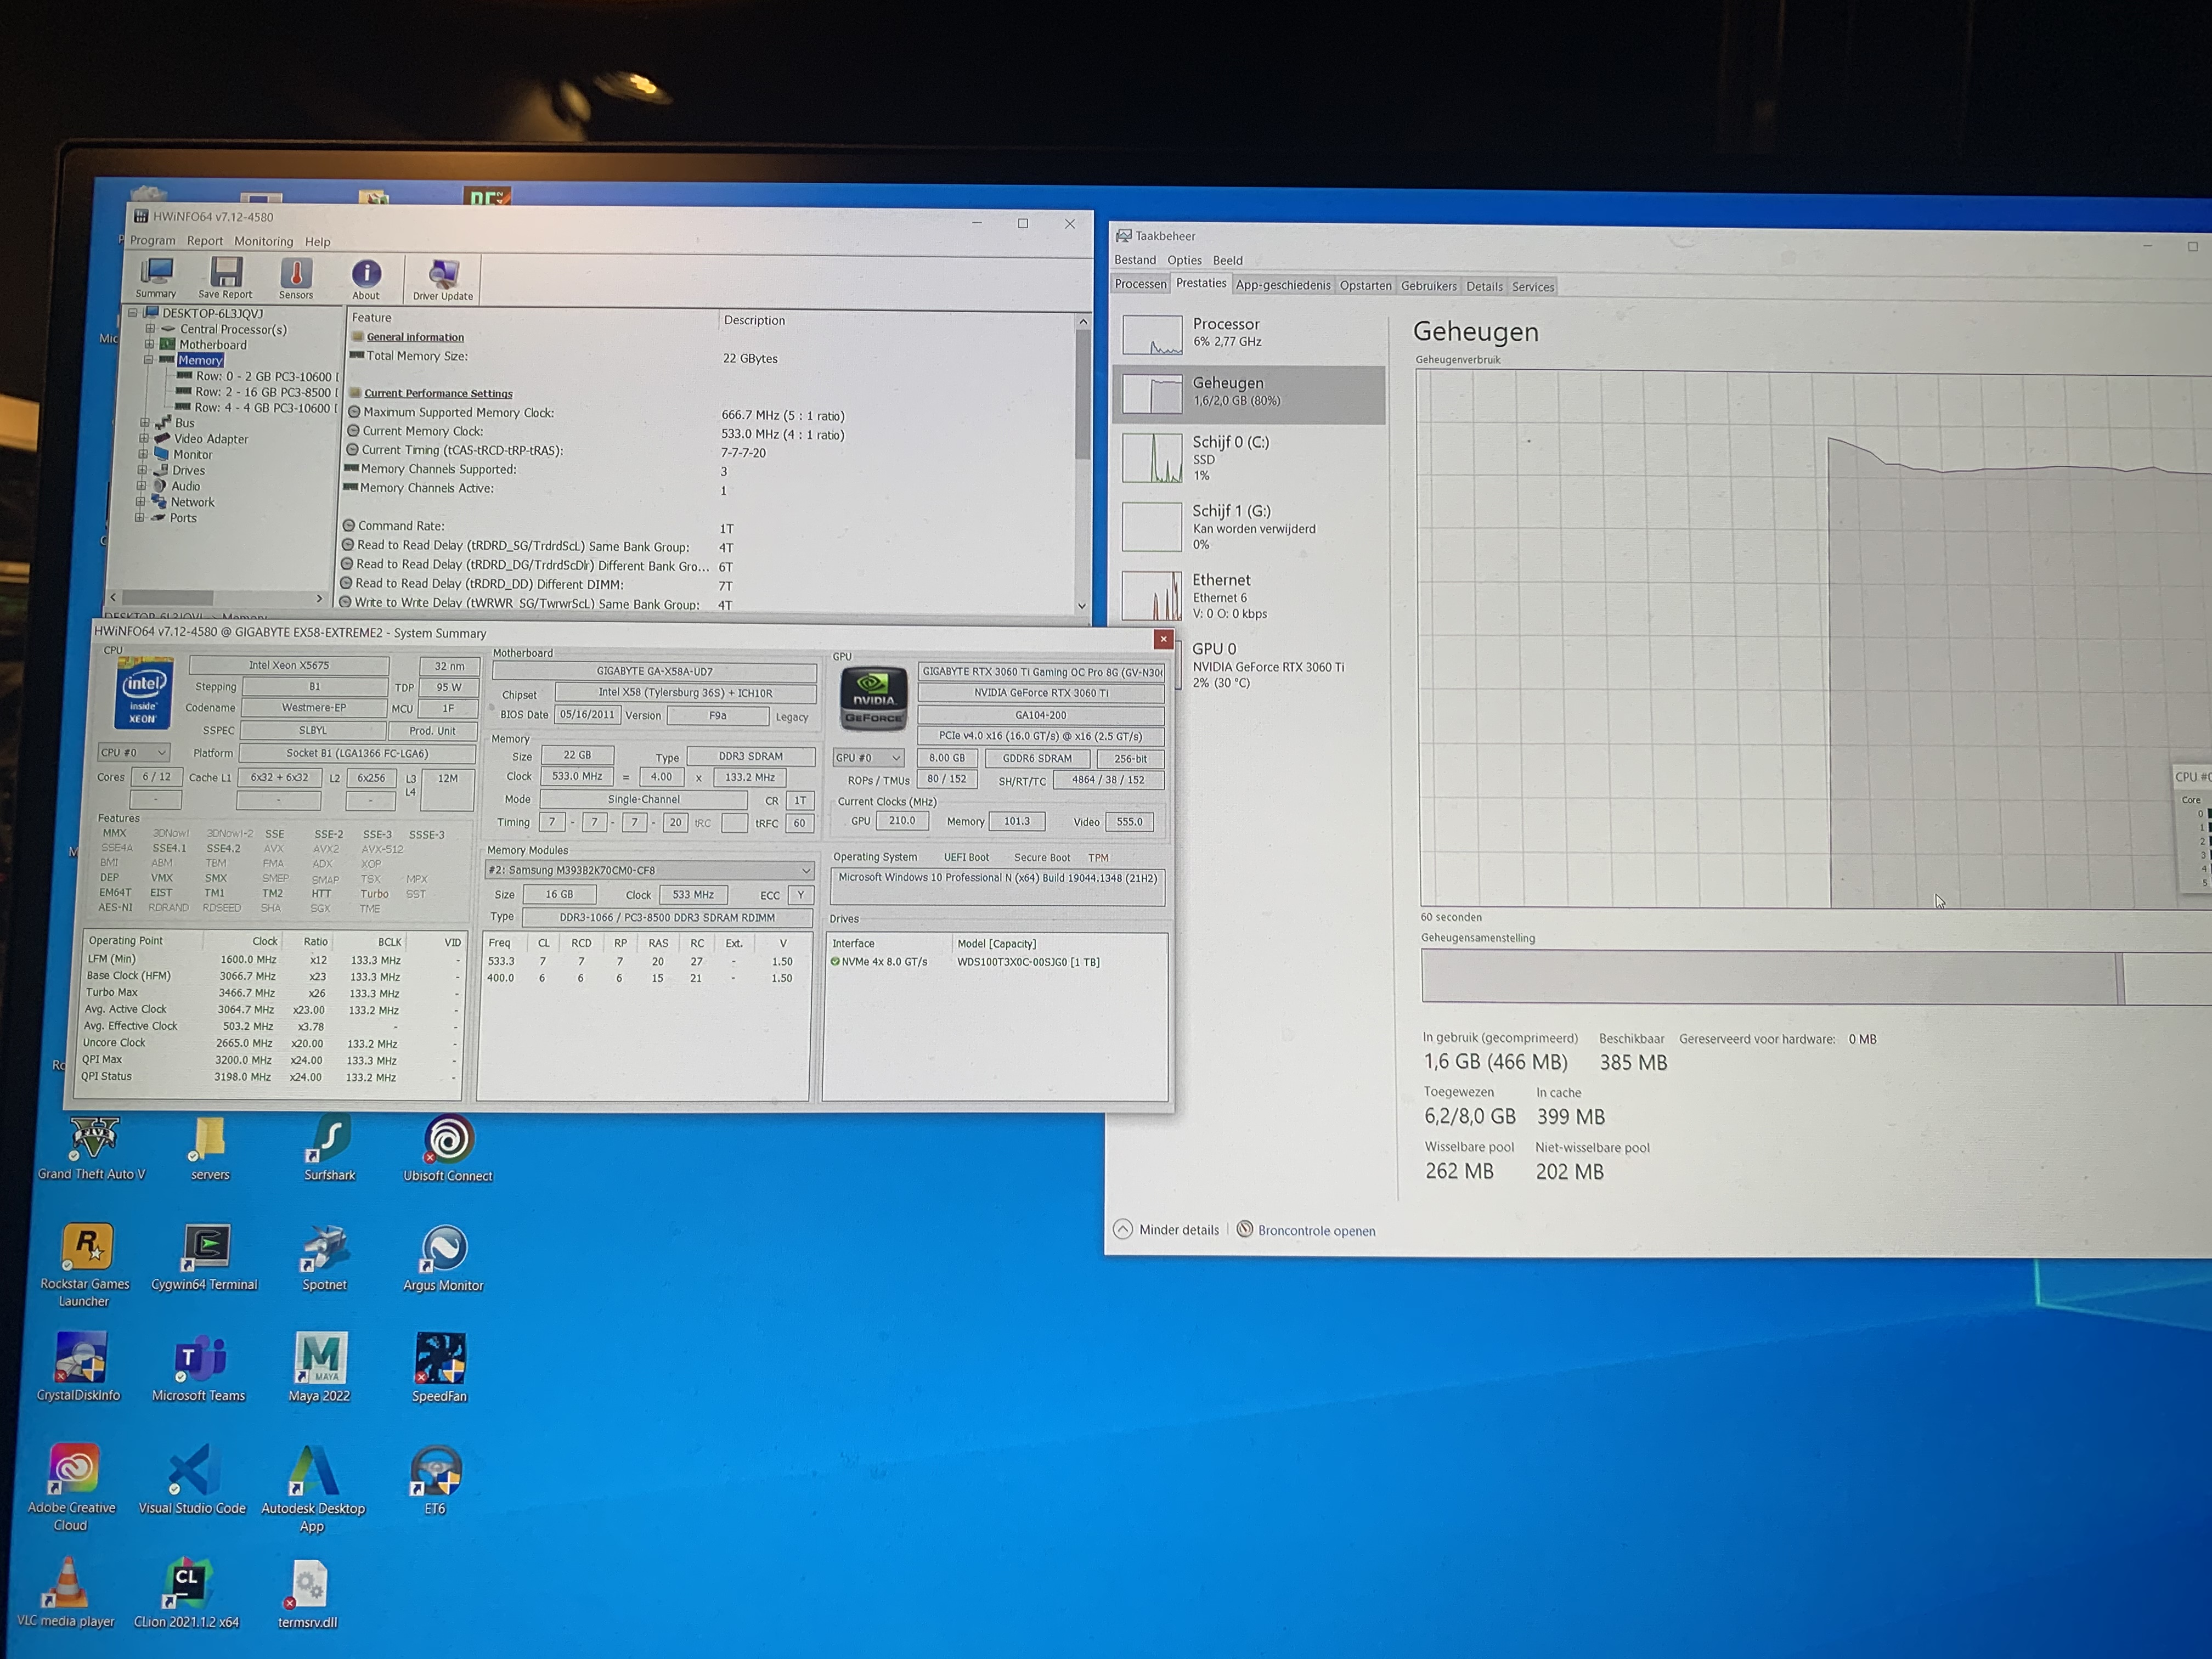This screenshot has width=2212, height=1659.
Task: Click the About info icon in HWiNFO64
Action: pyautogui.click(x=366, y=279)
